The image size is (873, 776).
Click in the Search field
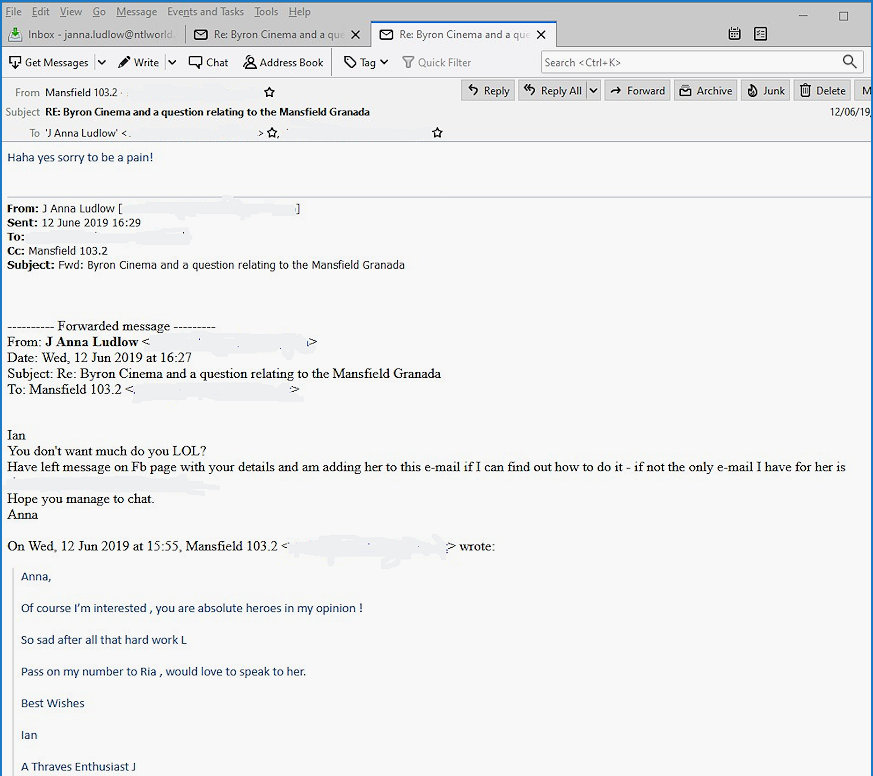pyautogui.click(x=690, y=62)
